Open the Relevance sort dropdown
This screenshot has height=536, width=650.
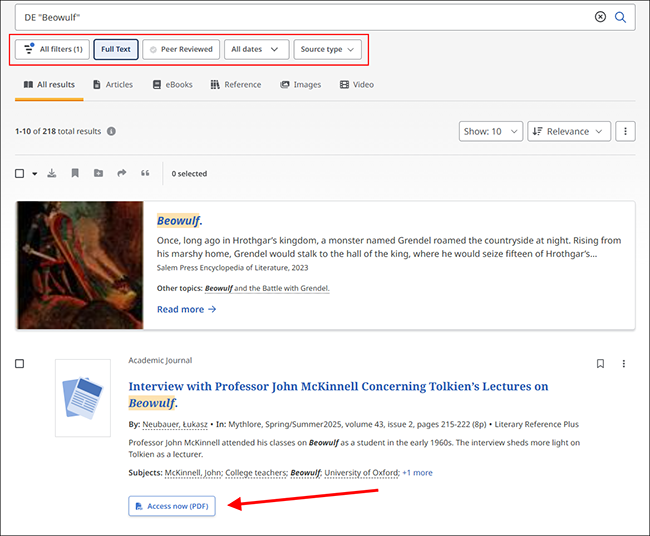pyautogui.click(x=569, y=131)
